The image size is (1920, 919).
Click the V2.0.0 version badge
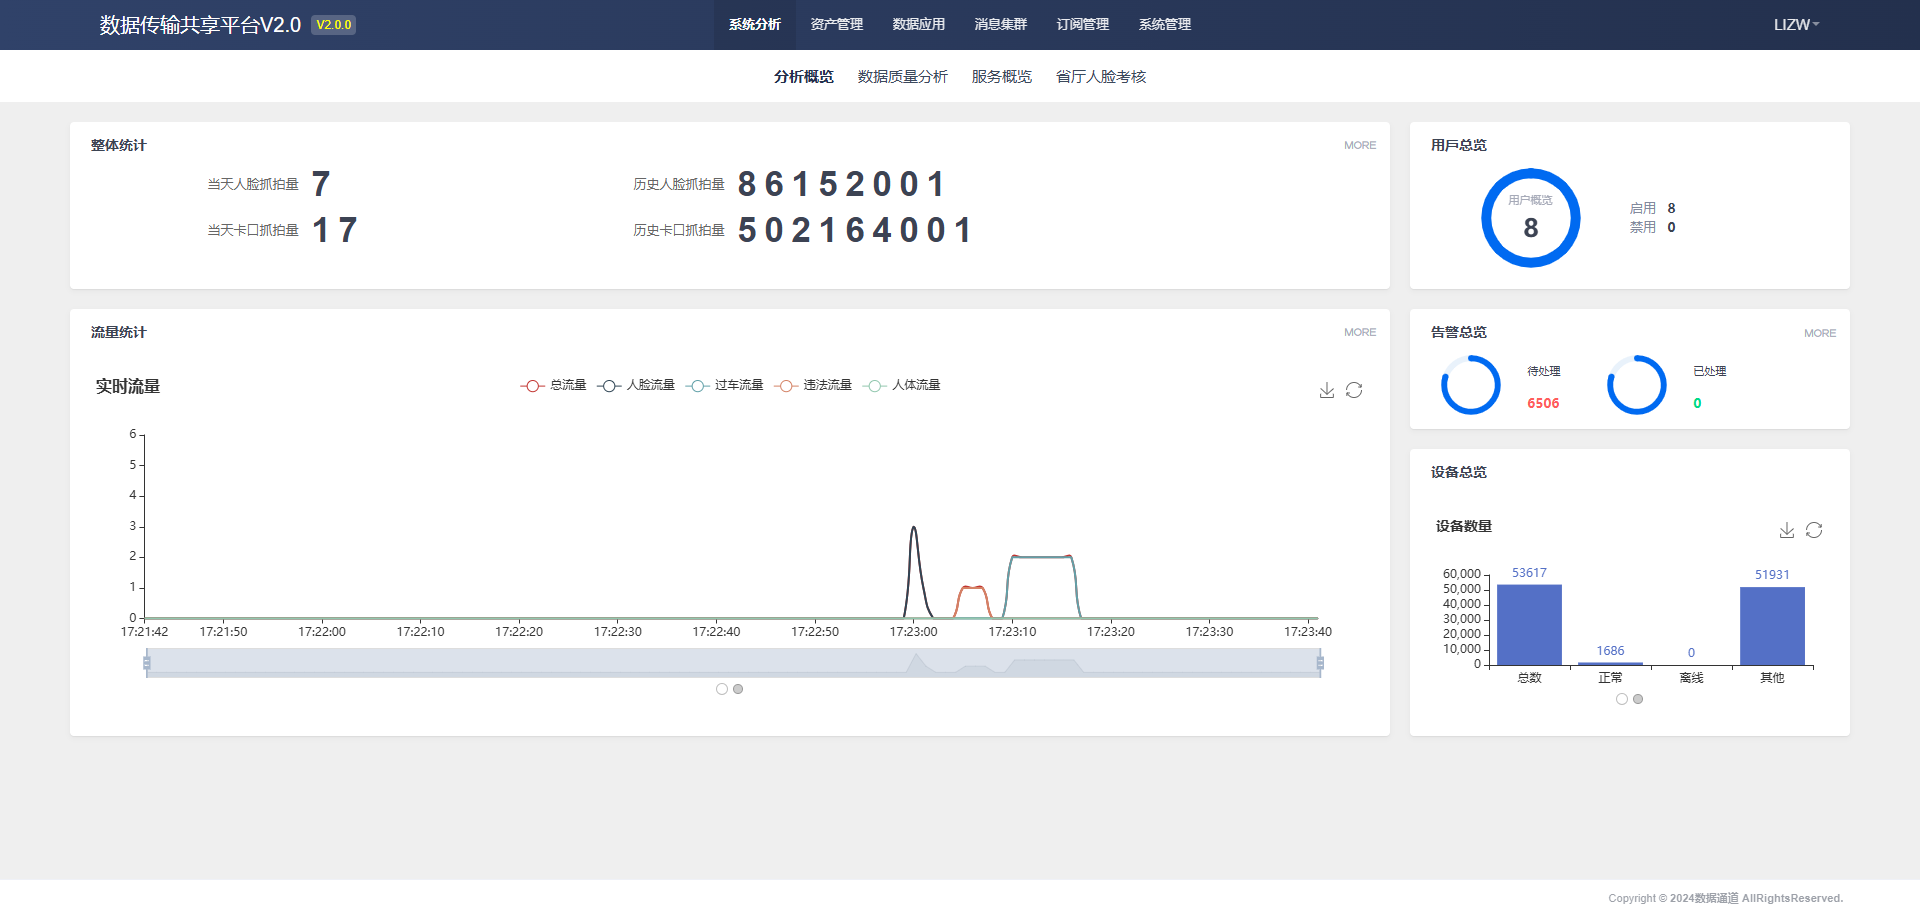click(334, 25)
